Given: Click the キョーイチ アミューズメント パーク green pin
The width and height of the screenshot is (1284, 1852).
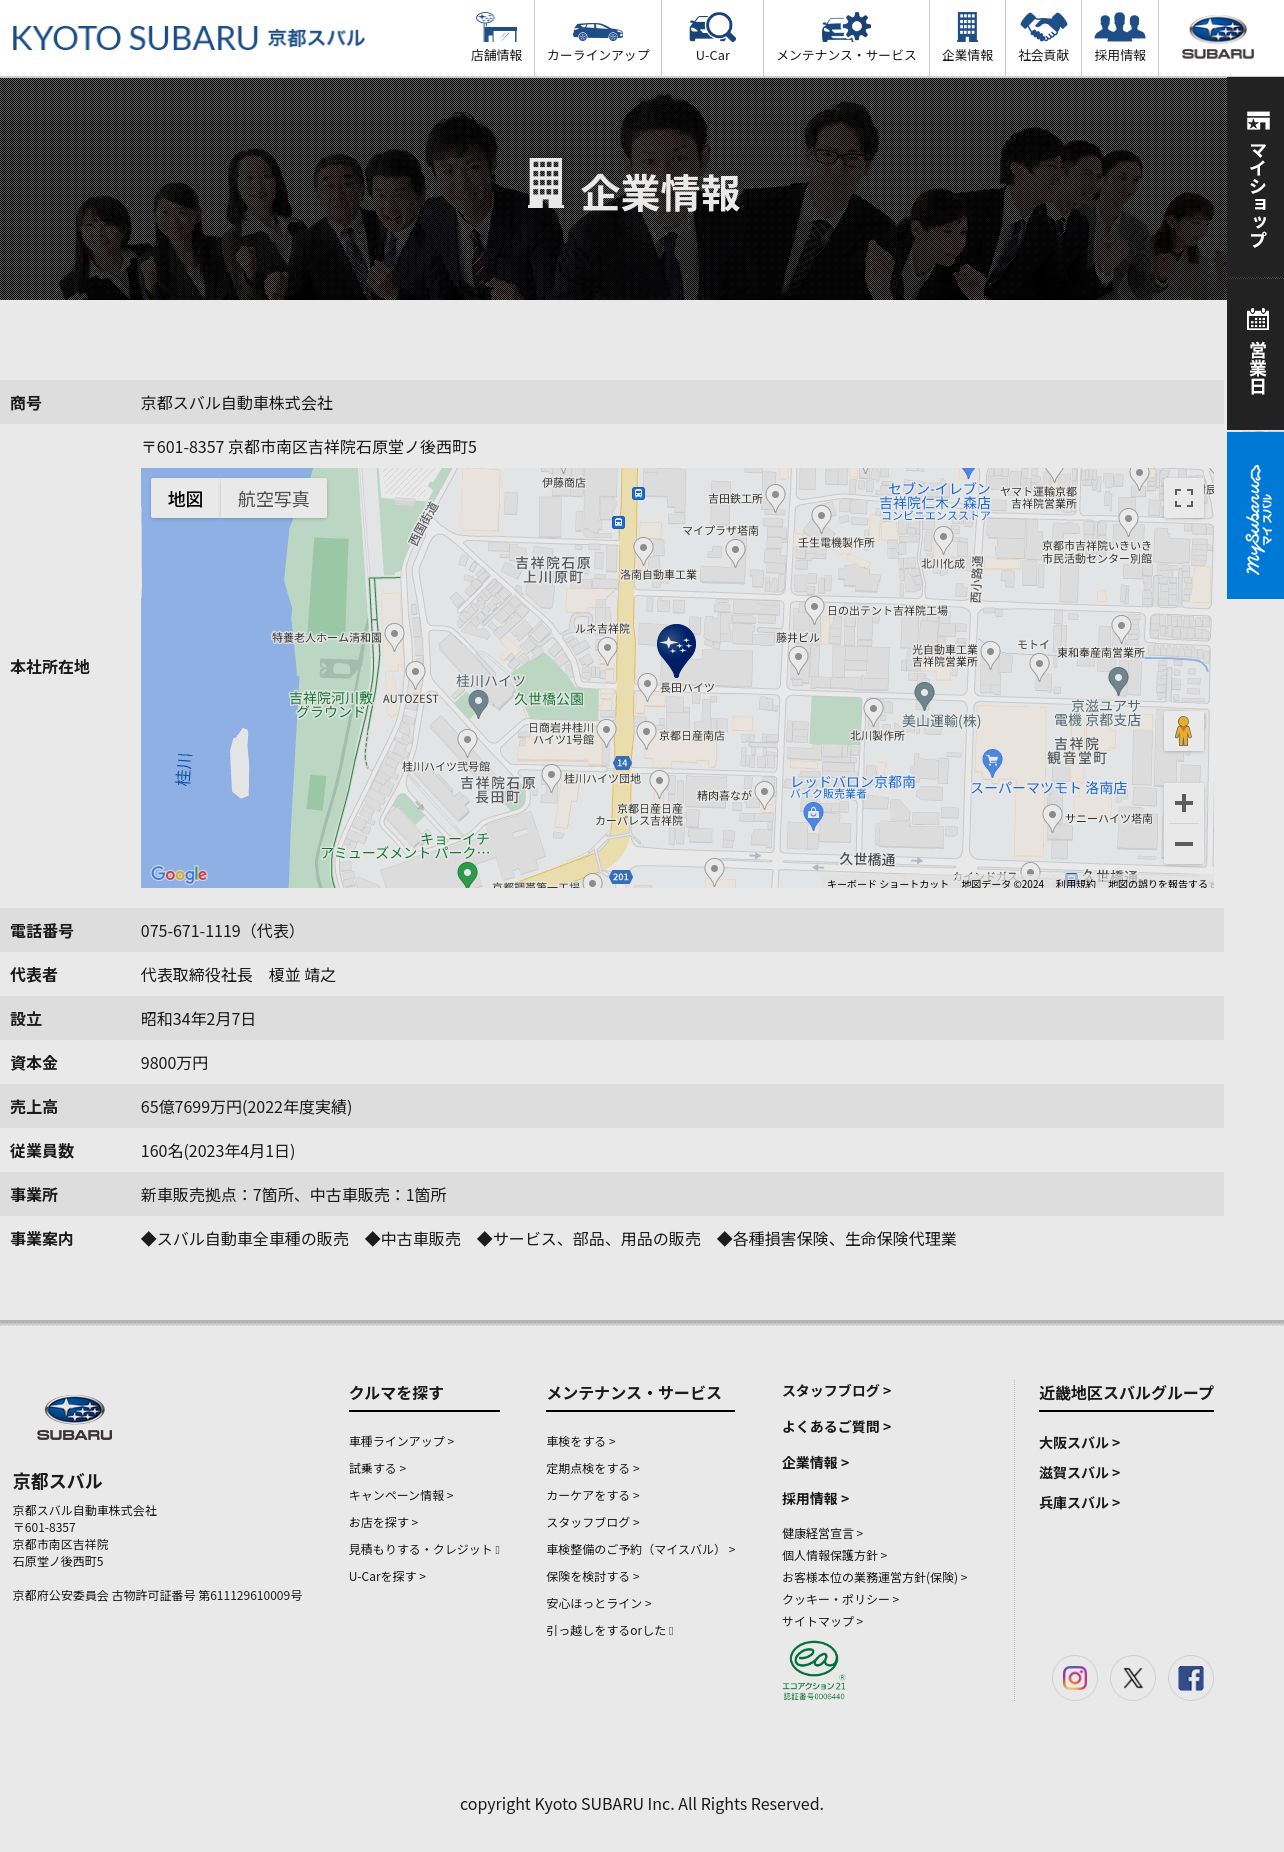Looking at the screenshot, I should coord(467,874).
